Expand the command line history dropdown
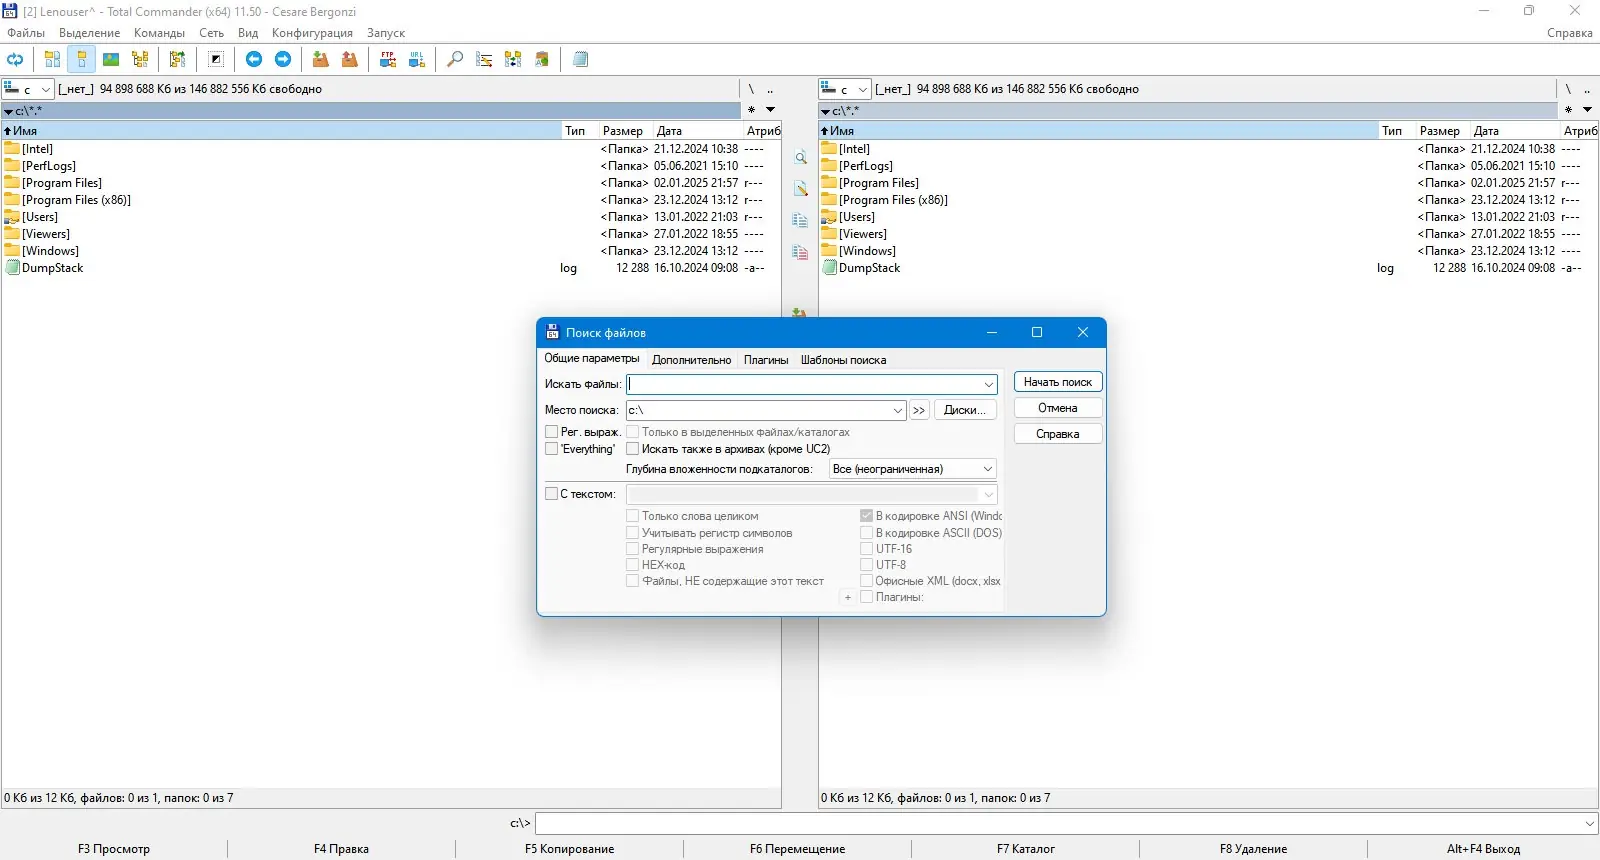1600x860 pixels. [x=1590, y=824]
